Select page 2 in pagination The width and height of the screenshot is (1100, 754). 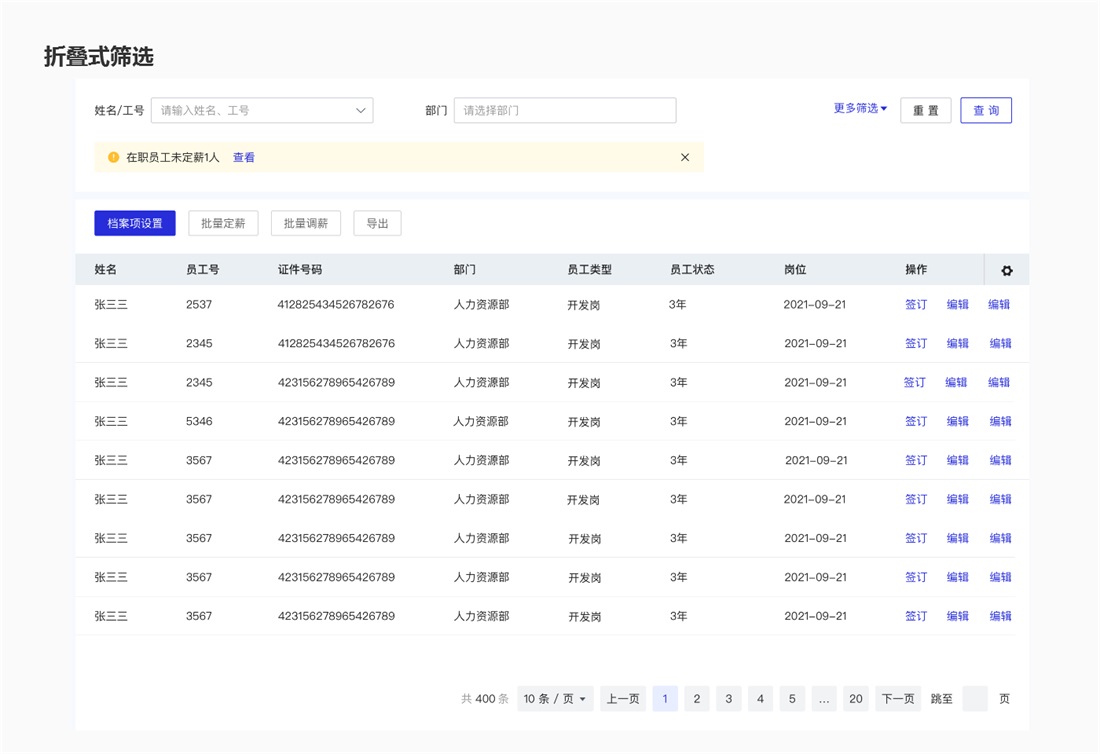(697, 699)
